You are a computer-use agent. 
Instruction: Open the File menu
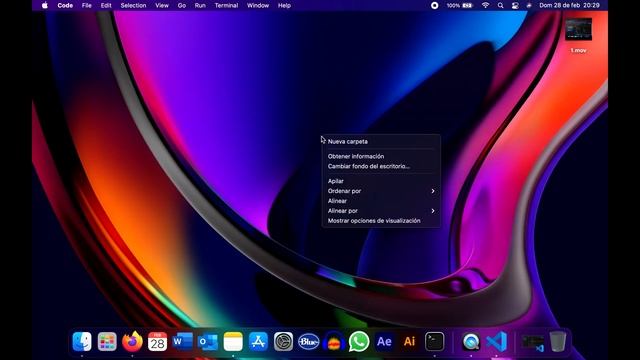(x=87, y=5)
